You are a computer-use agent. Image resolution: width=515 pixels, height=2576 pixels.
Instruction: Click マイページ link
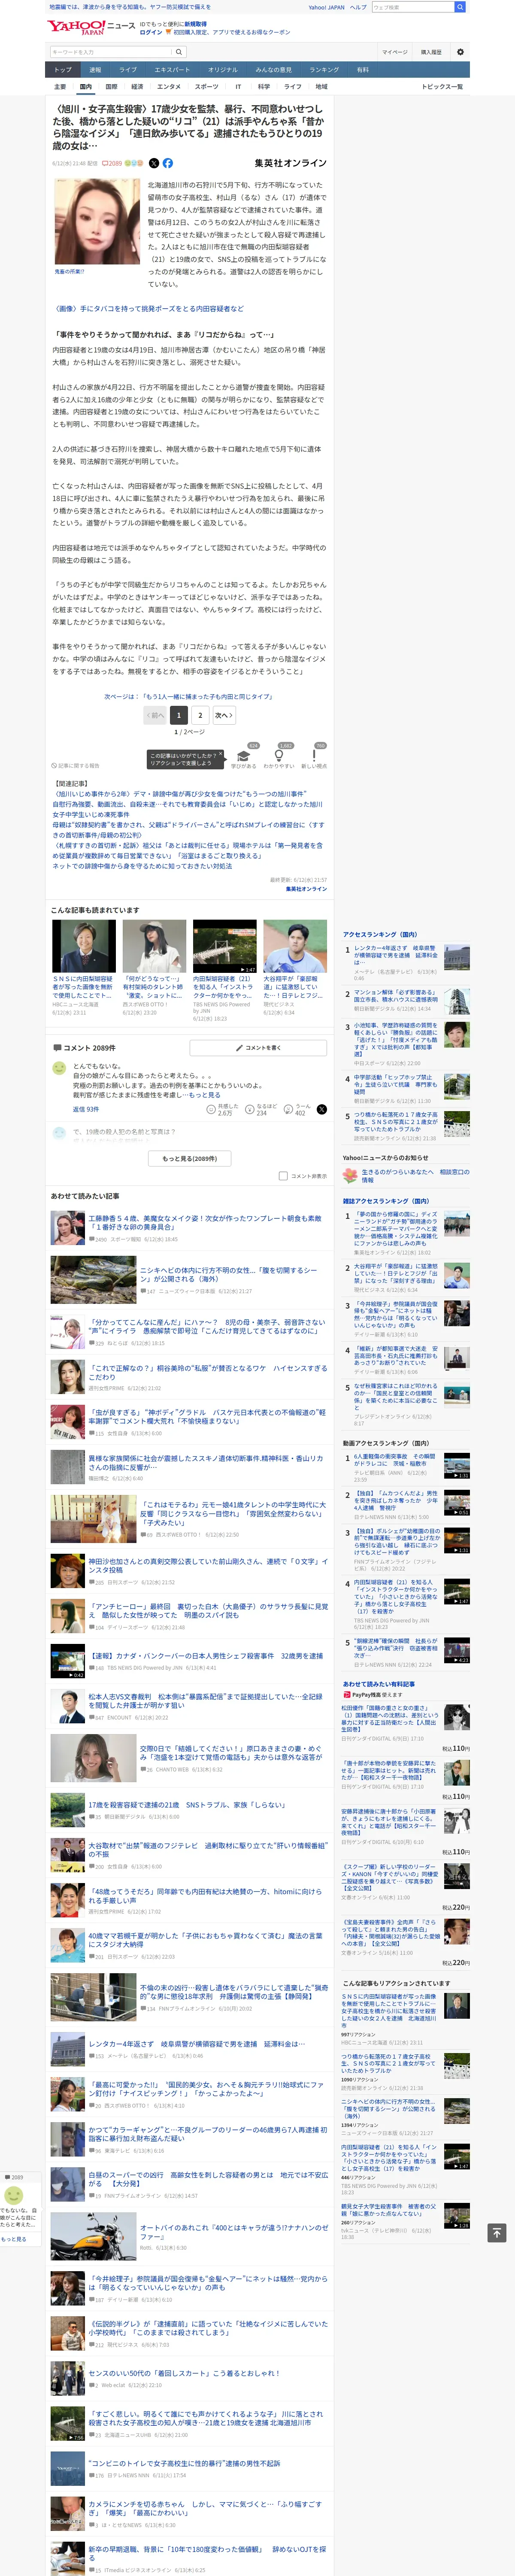click(x=394, y=52)
